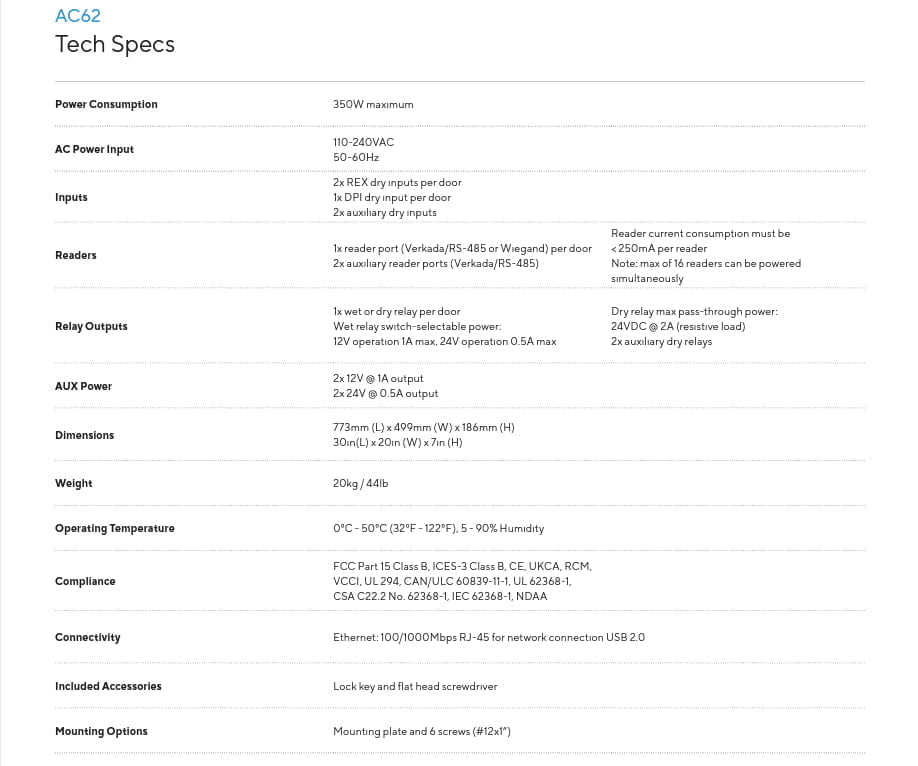Image resolution: width=918 pixels, height=766 pixels.
Task: Click the Weight 20kg / 44lb value
Action: click(361, 483)
